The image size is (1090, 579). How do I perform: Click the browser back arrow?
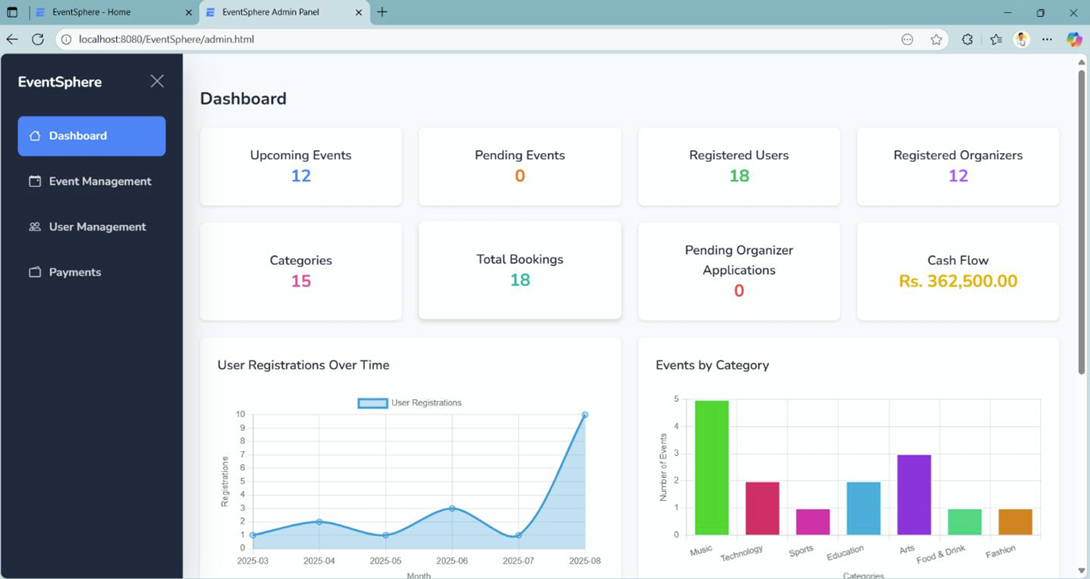[x=12, y=39]
